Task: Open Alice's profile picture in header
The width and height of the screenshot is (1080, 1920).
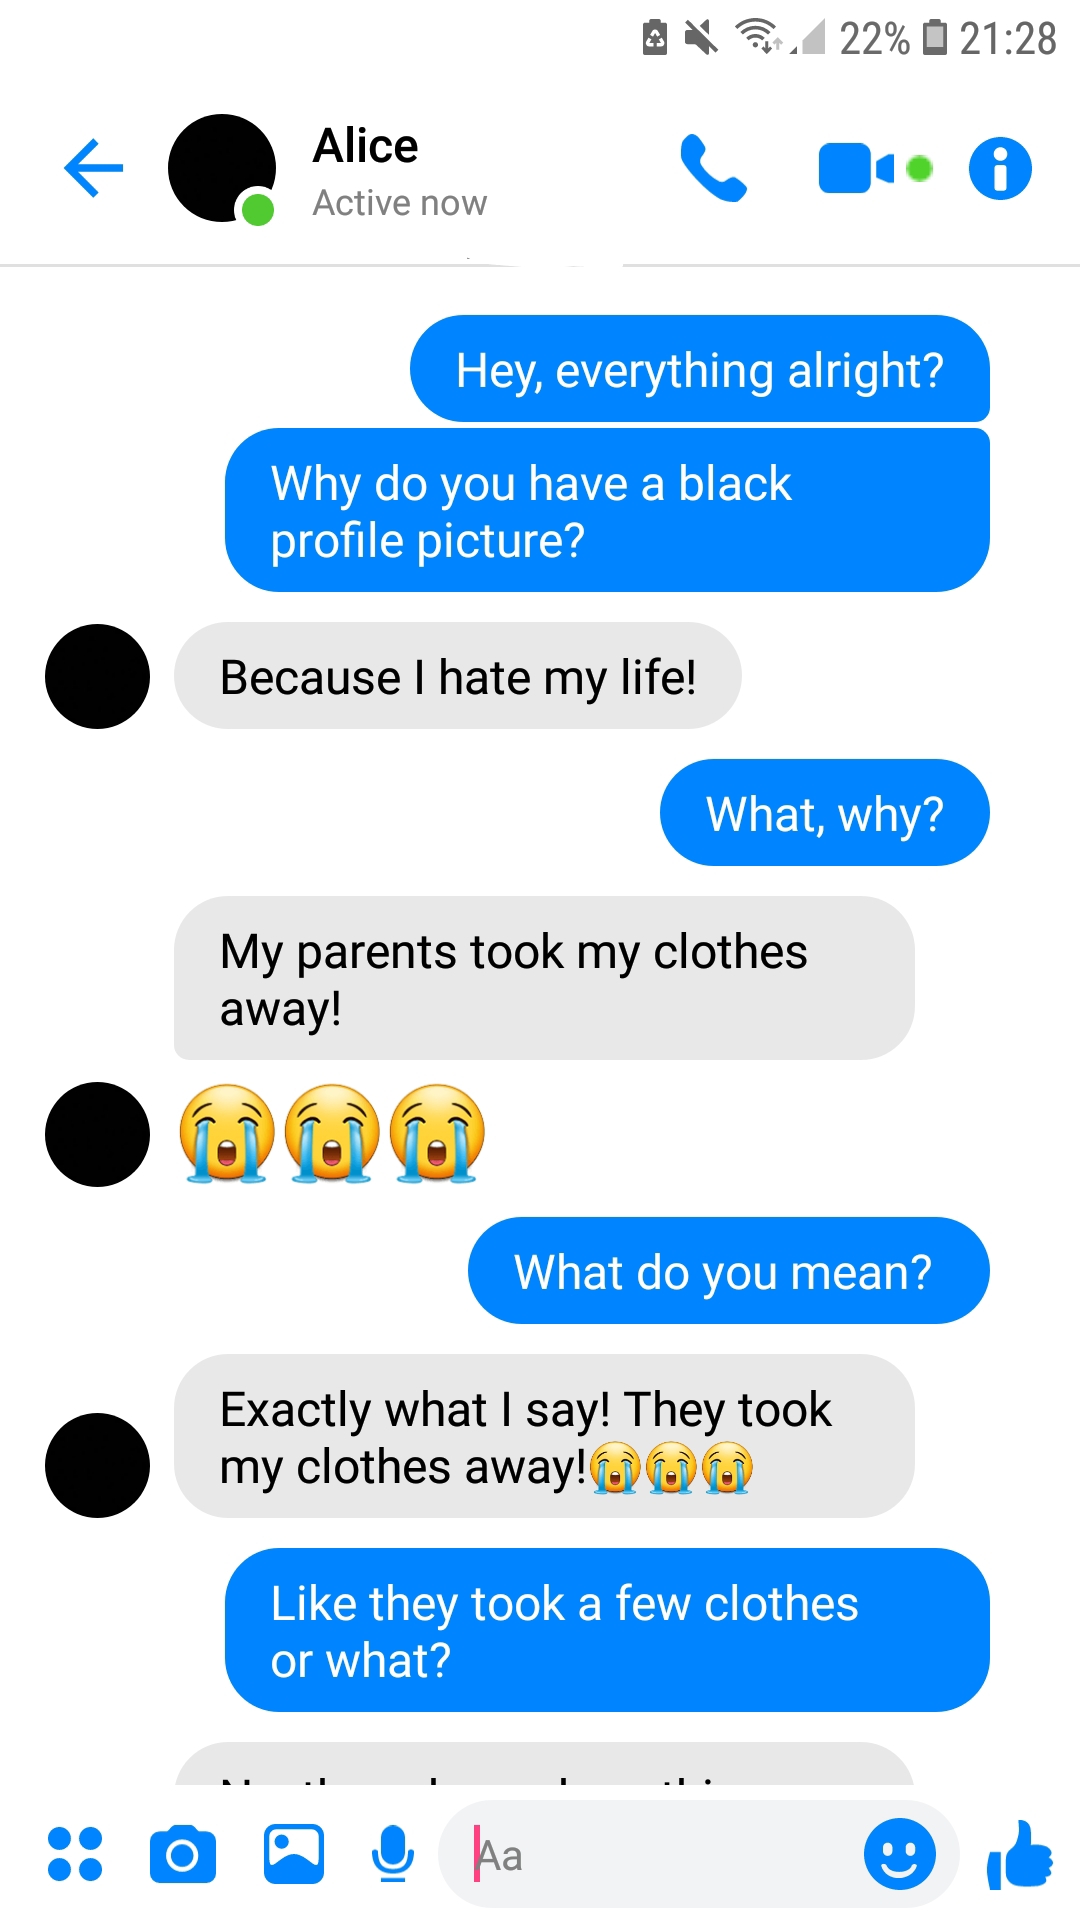Action: tap(222, 168)
